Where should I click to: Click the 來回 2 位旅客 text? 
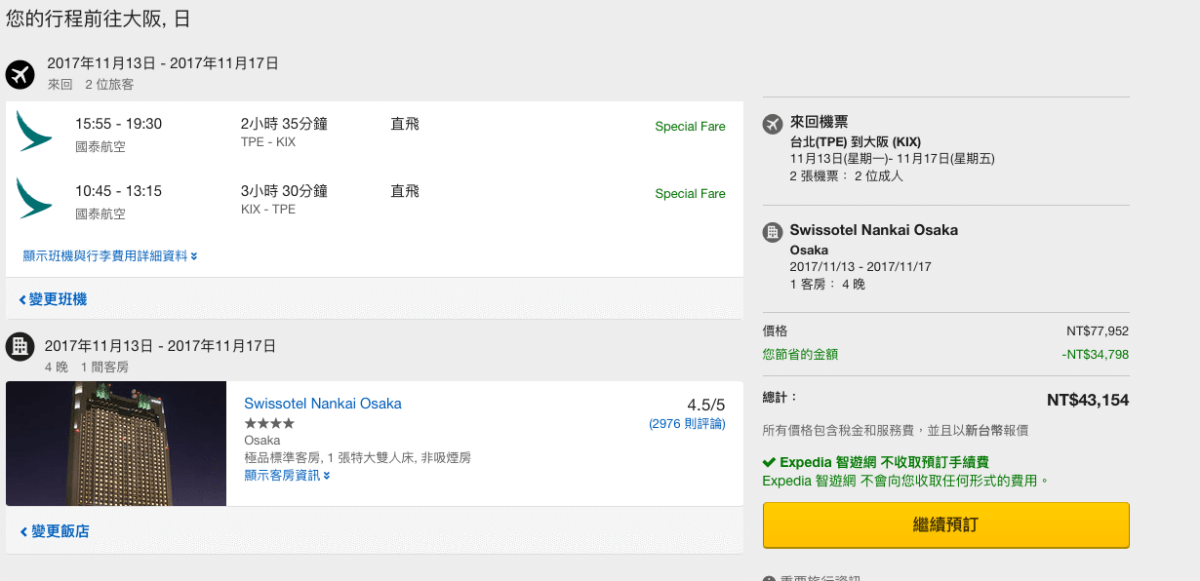click(x=90, y=85)
